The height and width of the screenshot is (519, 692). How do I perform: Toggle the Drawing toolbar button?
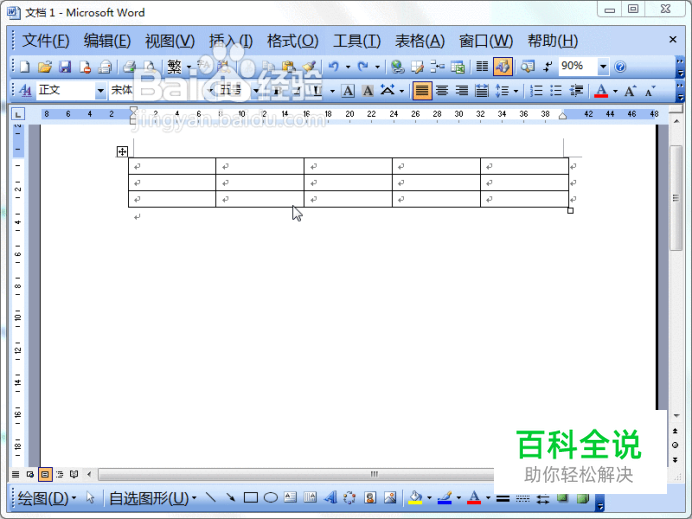[x=503, y=67]
